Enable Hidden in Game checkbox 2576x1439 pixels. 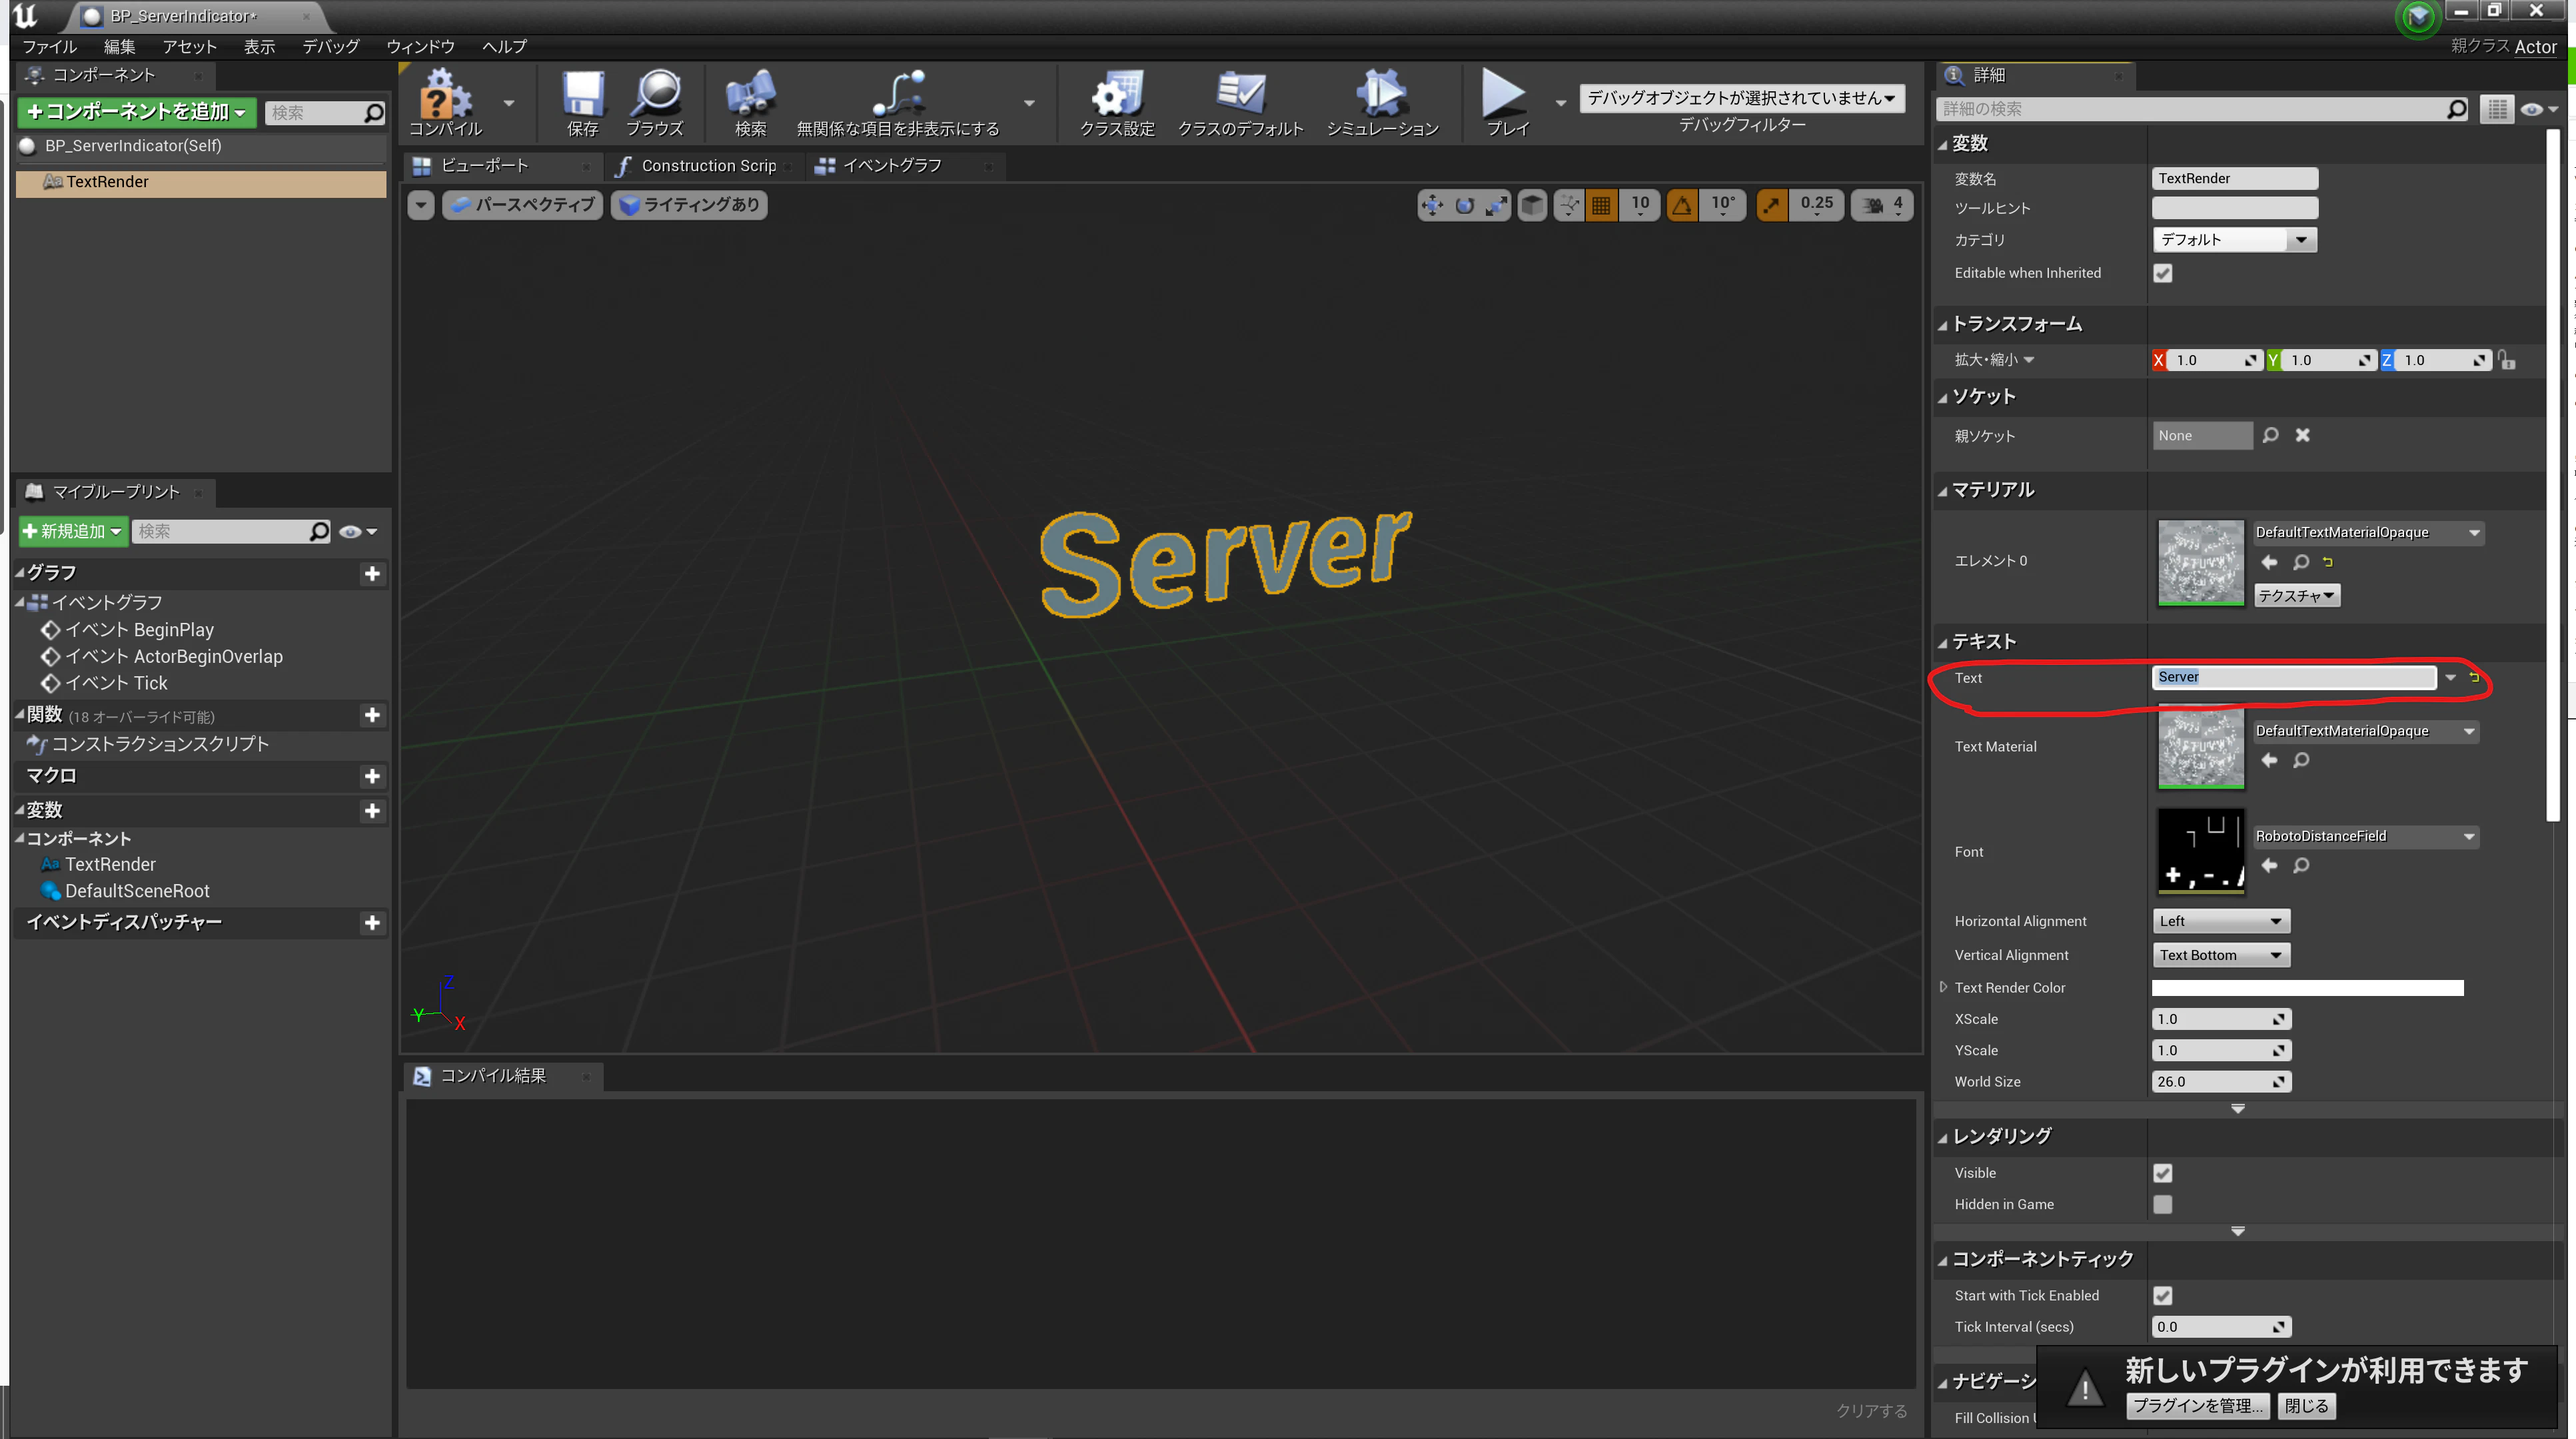pos(2162,1204)
